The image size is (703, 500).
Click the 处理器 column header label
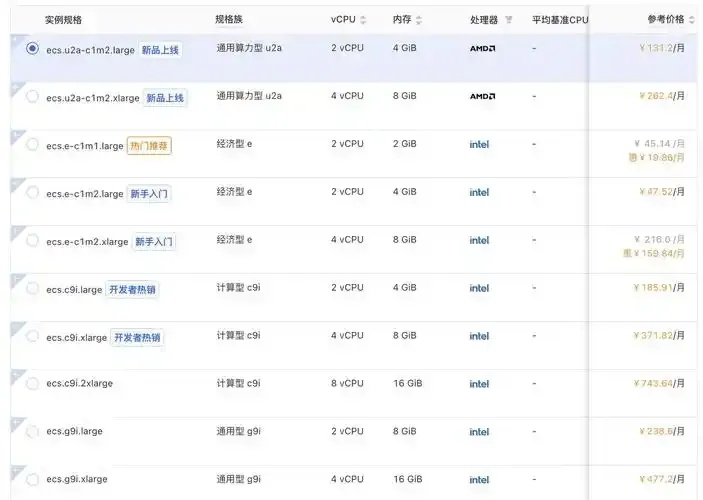pyautogui.click(x=484, y=20)
